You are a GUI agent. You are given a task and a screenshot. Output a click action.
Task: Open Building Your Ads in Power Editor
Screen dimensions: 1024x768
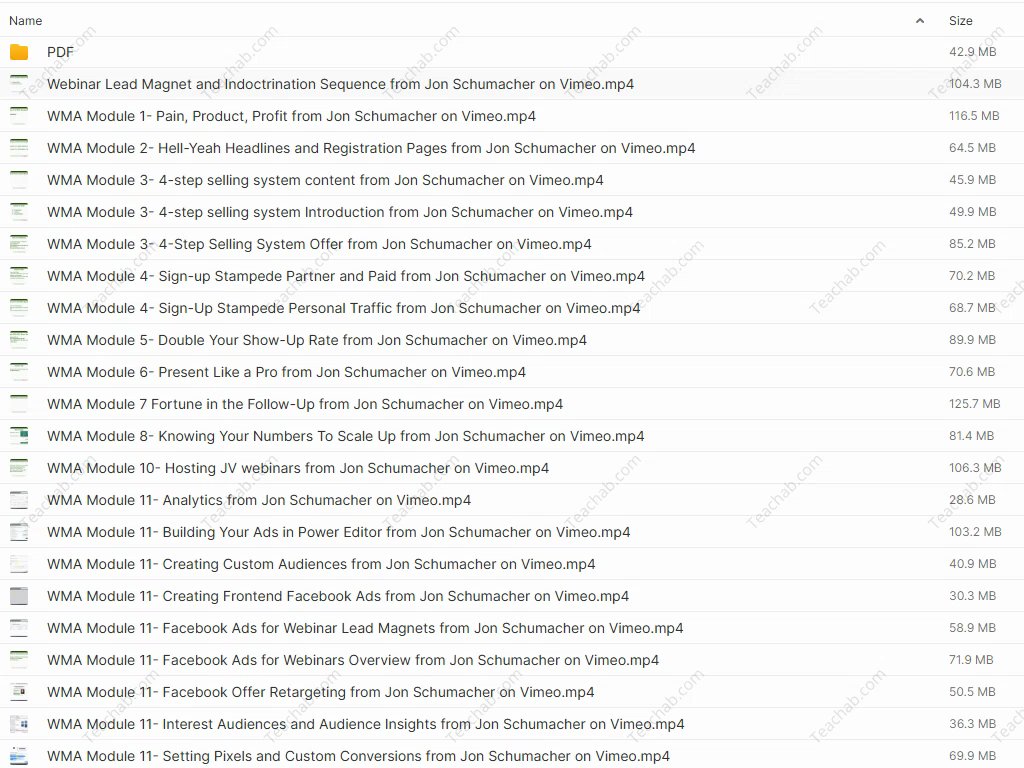pos(338,532)
